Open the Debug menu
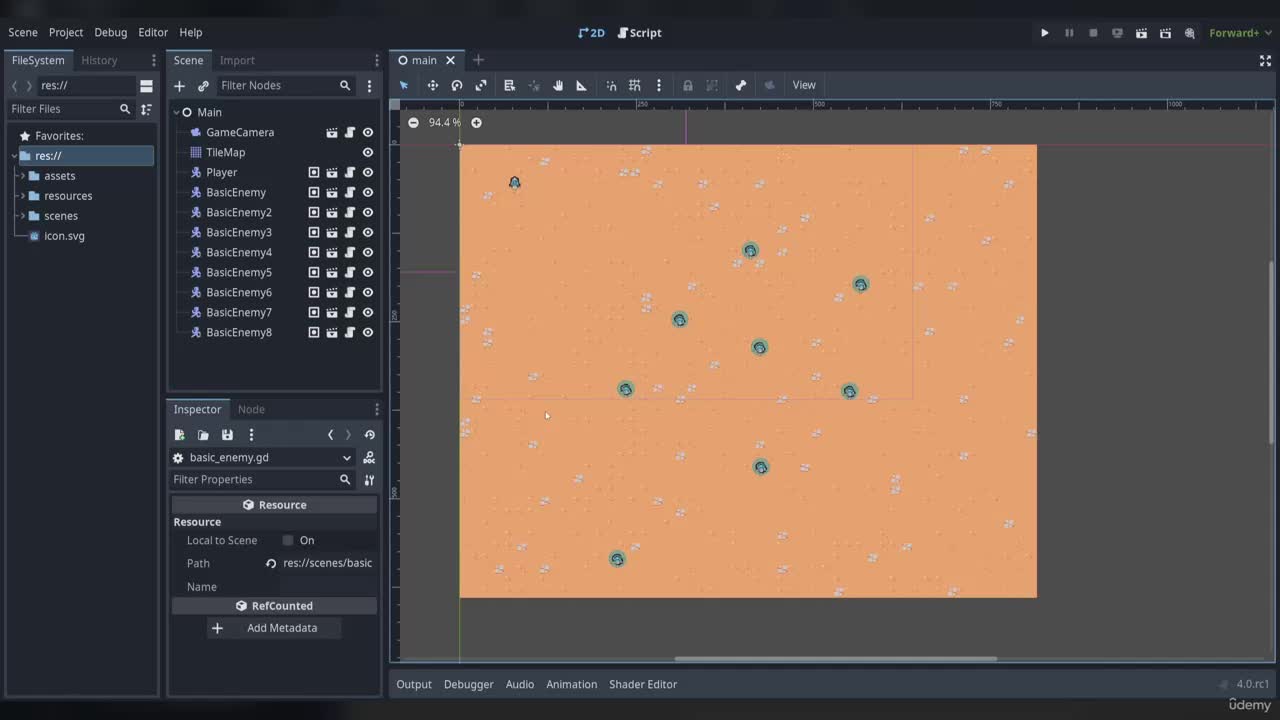Viewport: 1280px width, 720px height. (x=111, y=33)
